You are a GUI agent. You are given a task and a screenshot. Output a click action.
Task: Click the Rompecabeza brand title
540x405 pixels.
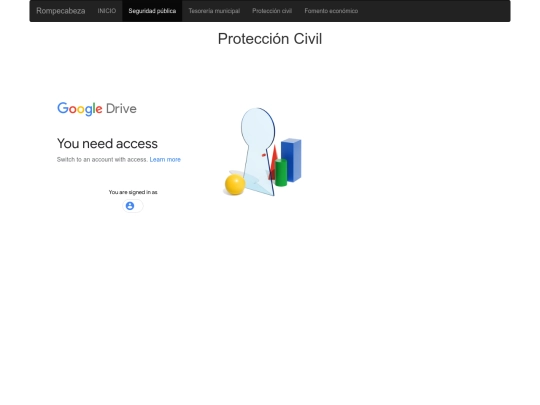(61, 11)
